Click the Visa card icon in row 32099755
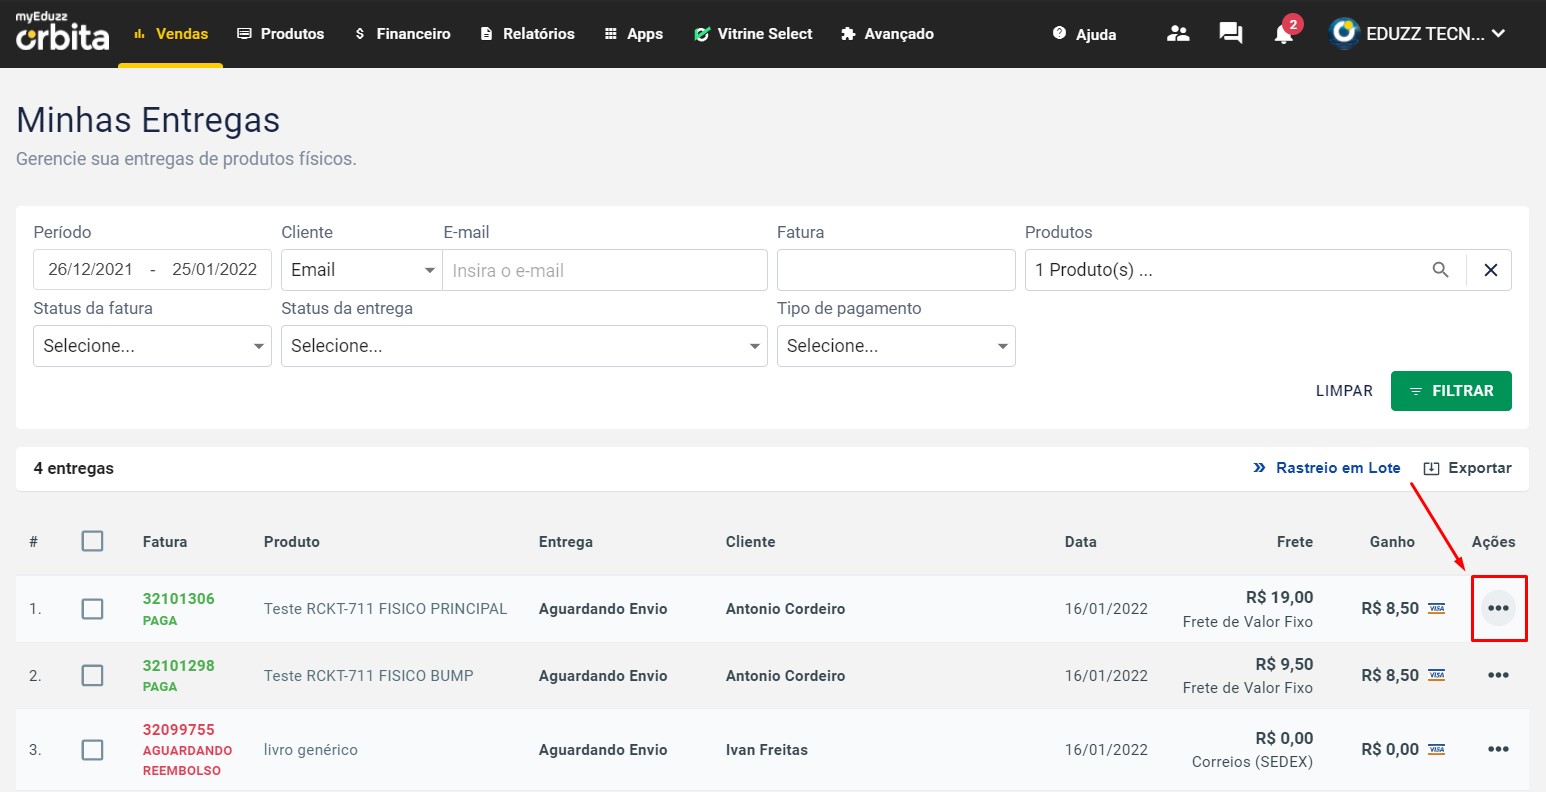 (1437, 749)
